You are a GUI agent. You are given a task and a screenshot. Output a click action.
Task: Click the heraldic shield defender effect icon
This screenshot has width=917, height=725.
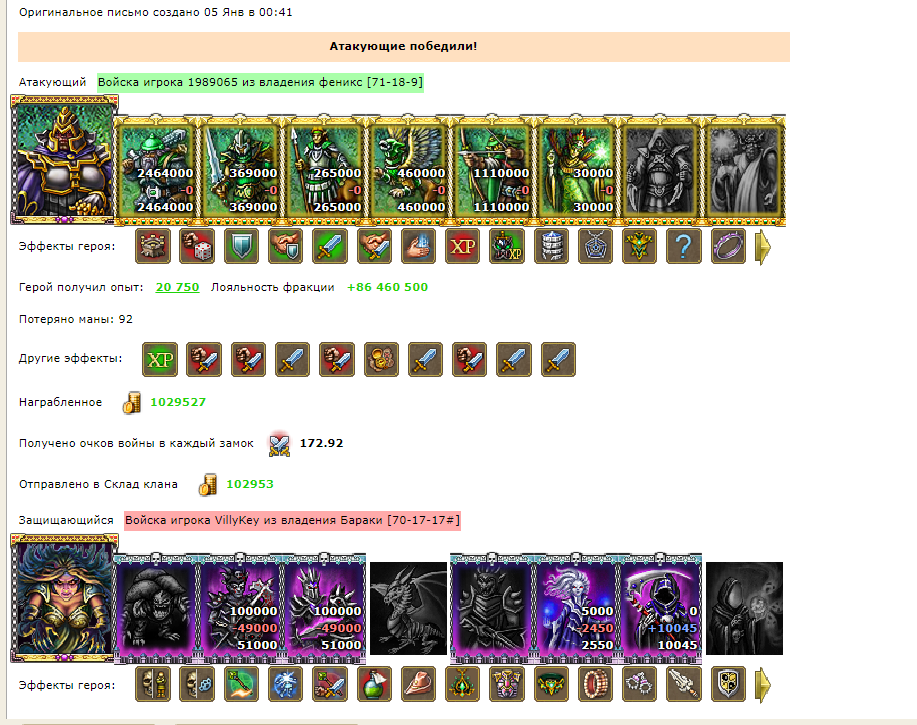coord(728,684)
